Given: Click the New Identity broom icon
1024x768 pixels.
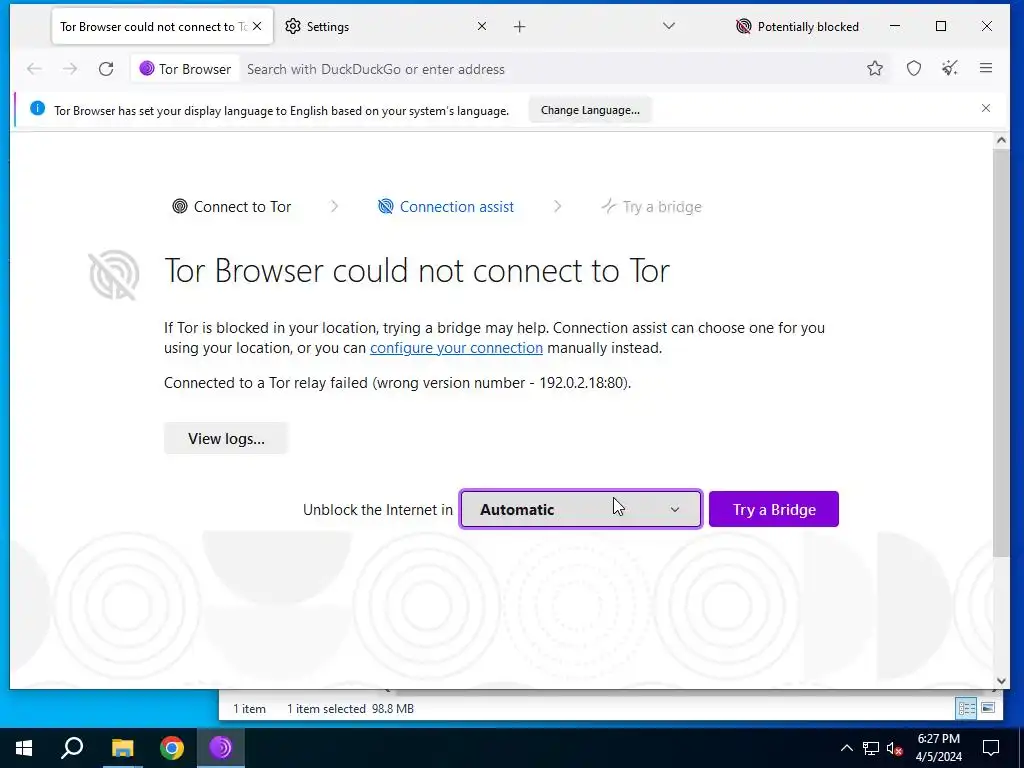Looking at the screenshot, I should point(950,68).
